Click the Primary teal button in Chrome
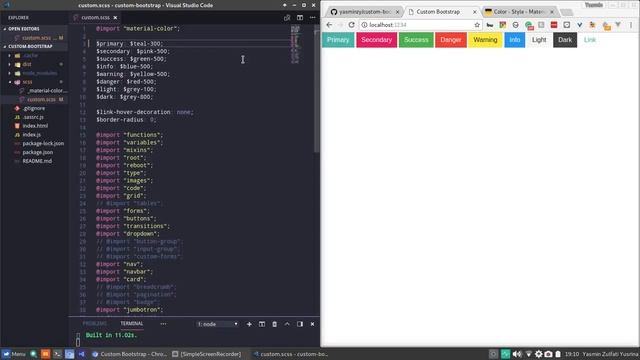Image resolution: width=640 pixels, height=360 pixels. click(x=338, y=40)
